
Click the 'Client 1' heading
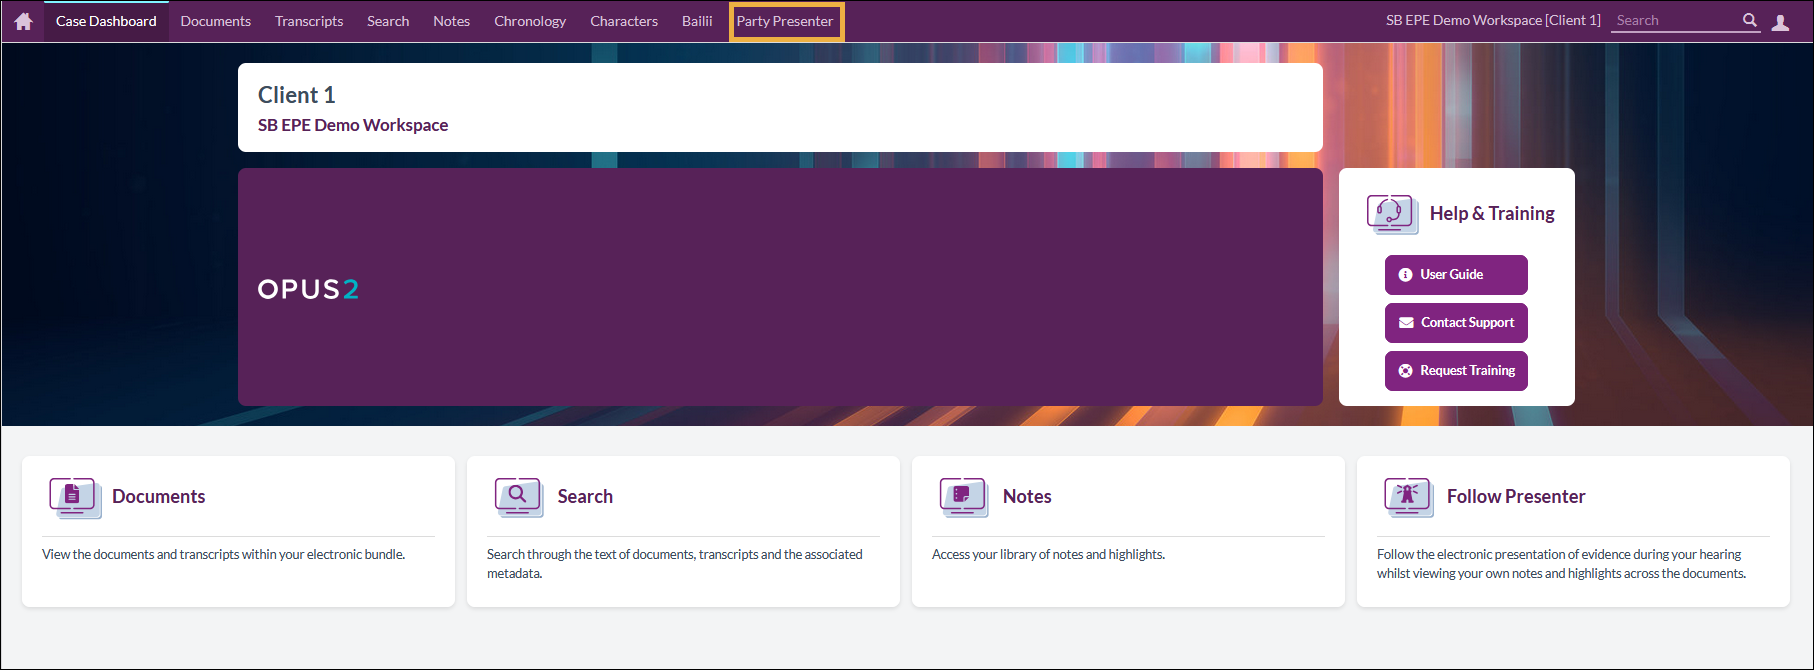297,95
